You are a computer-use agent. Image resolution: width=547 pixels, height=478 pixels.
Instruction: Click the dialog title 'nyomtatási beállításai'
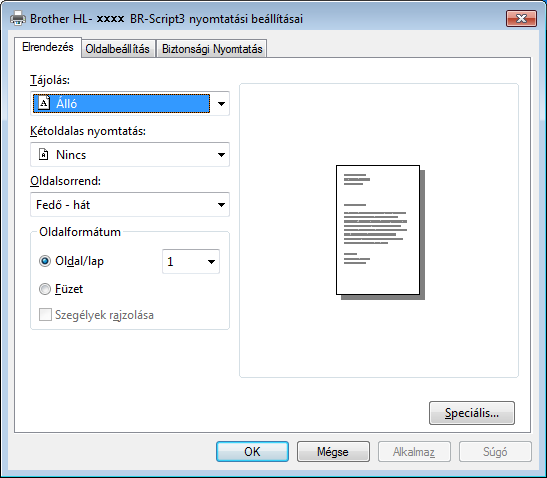click(x=246, y=18)
